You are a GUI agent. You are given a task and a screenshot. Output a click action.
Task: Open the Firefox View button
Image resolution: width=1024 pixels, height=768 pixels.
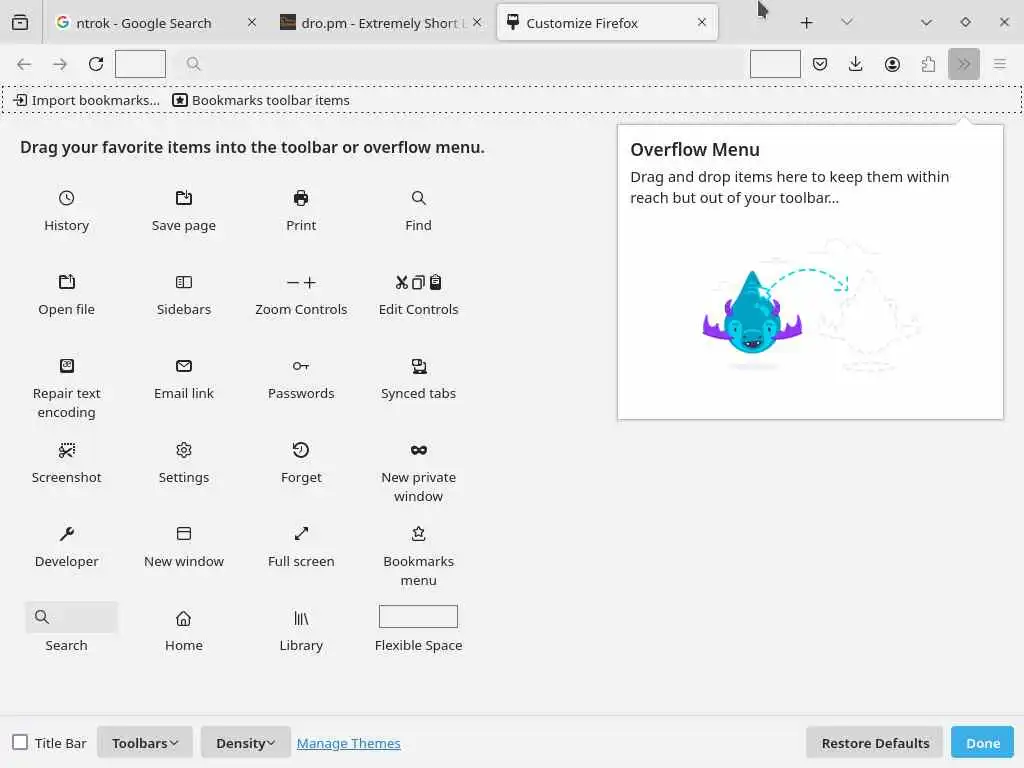pyautogui.click(x=20, y=22)
